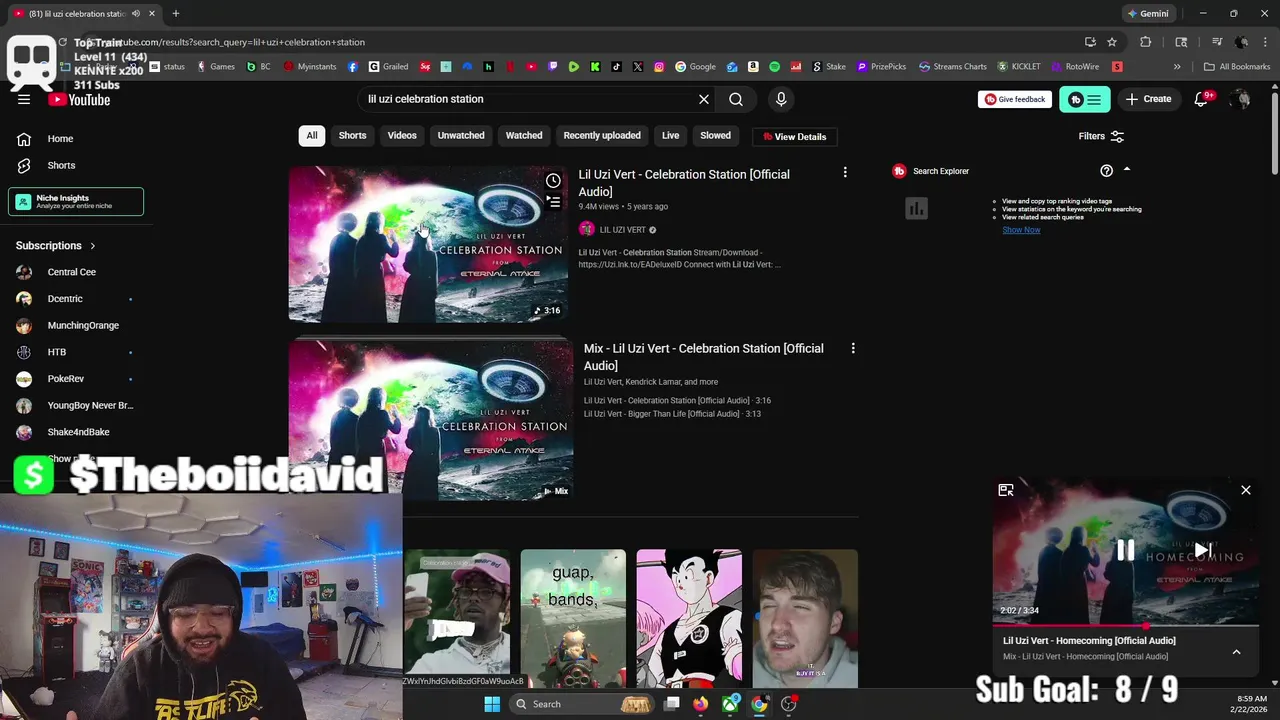Viewport: 1280px width, 720px height.
Task: Click inside the YouTube search field
Action: 527,99
